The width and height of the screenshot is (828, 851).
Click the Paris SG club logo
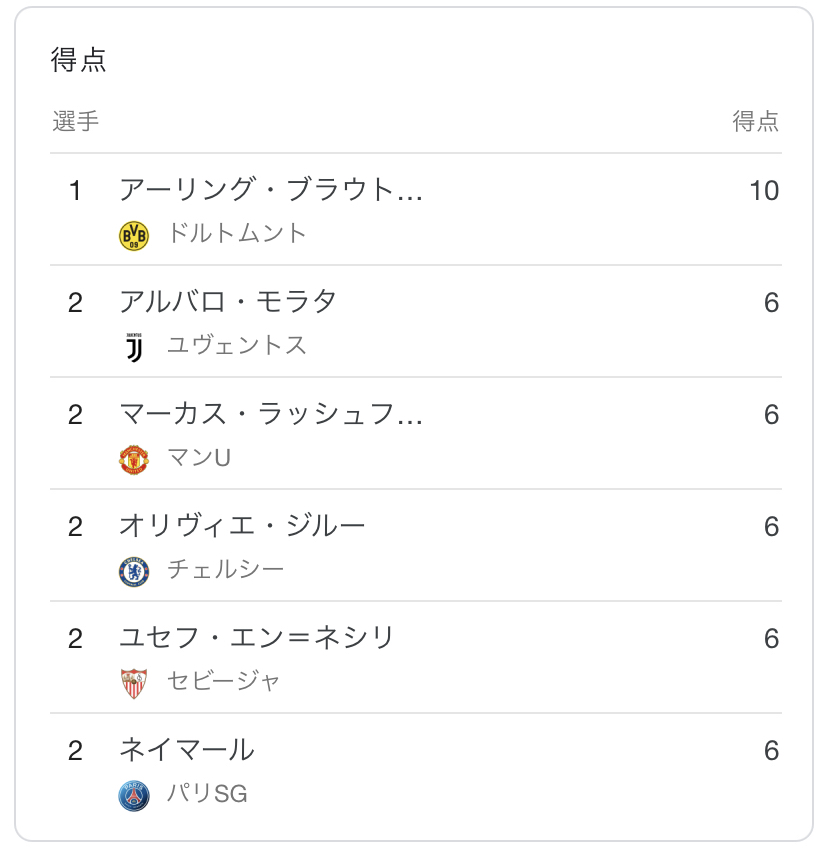pos(134,795)
